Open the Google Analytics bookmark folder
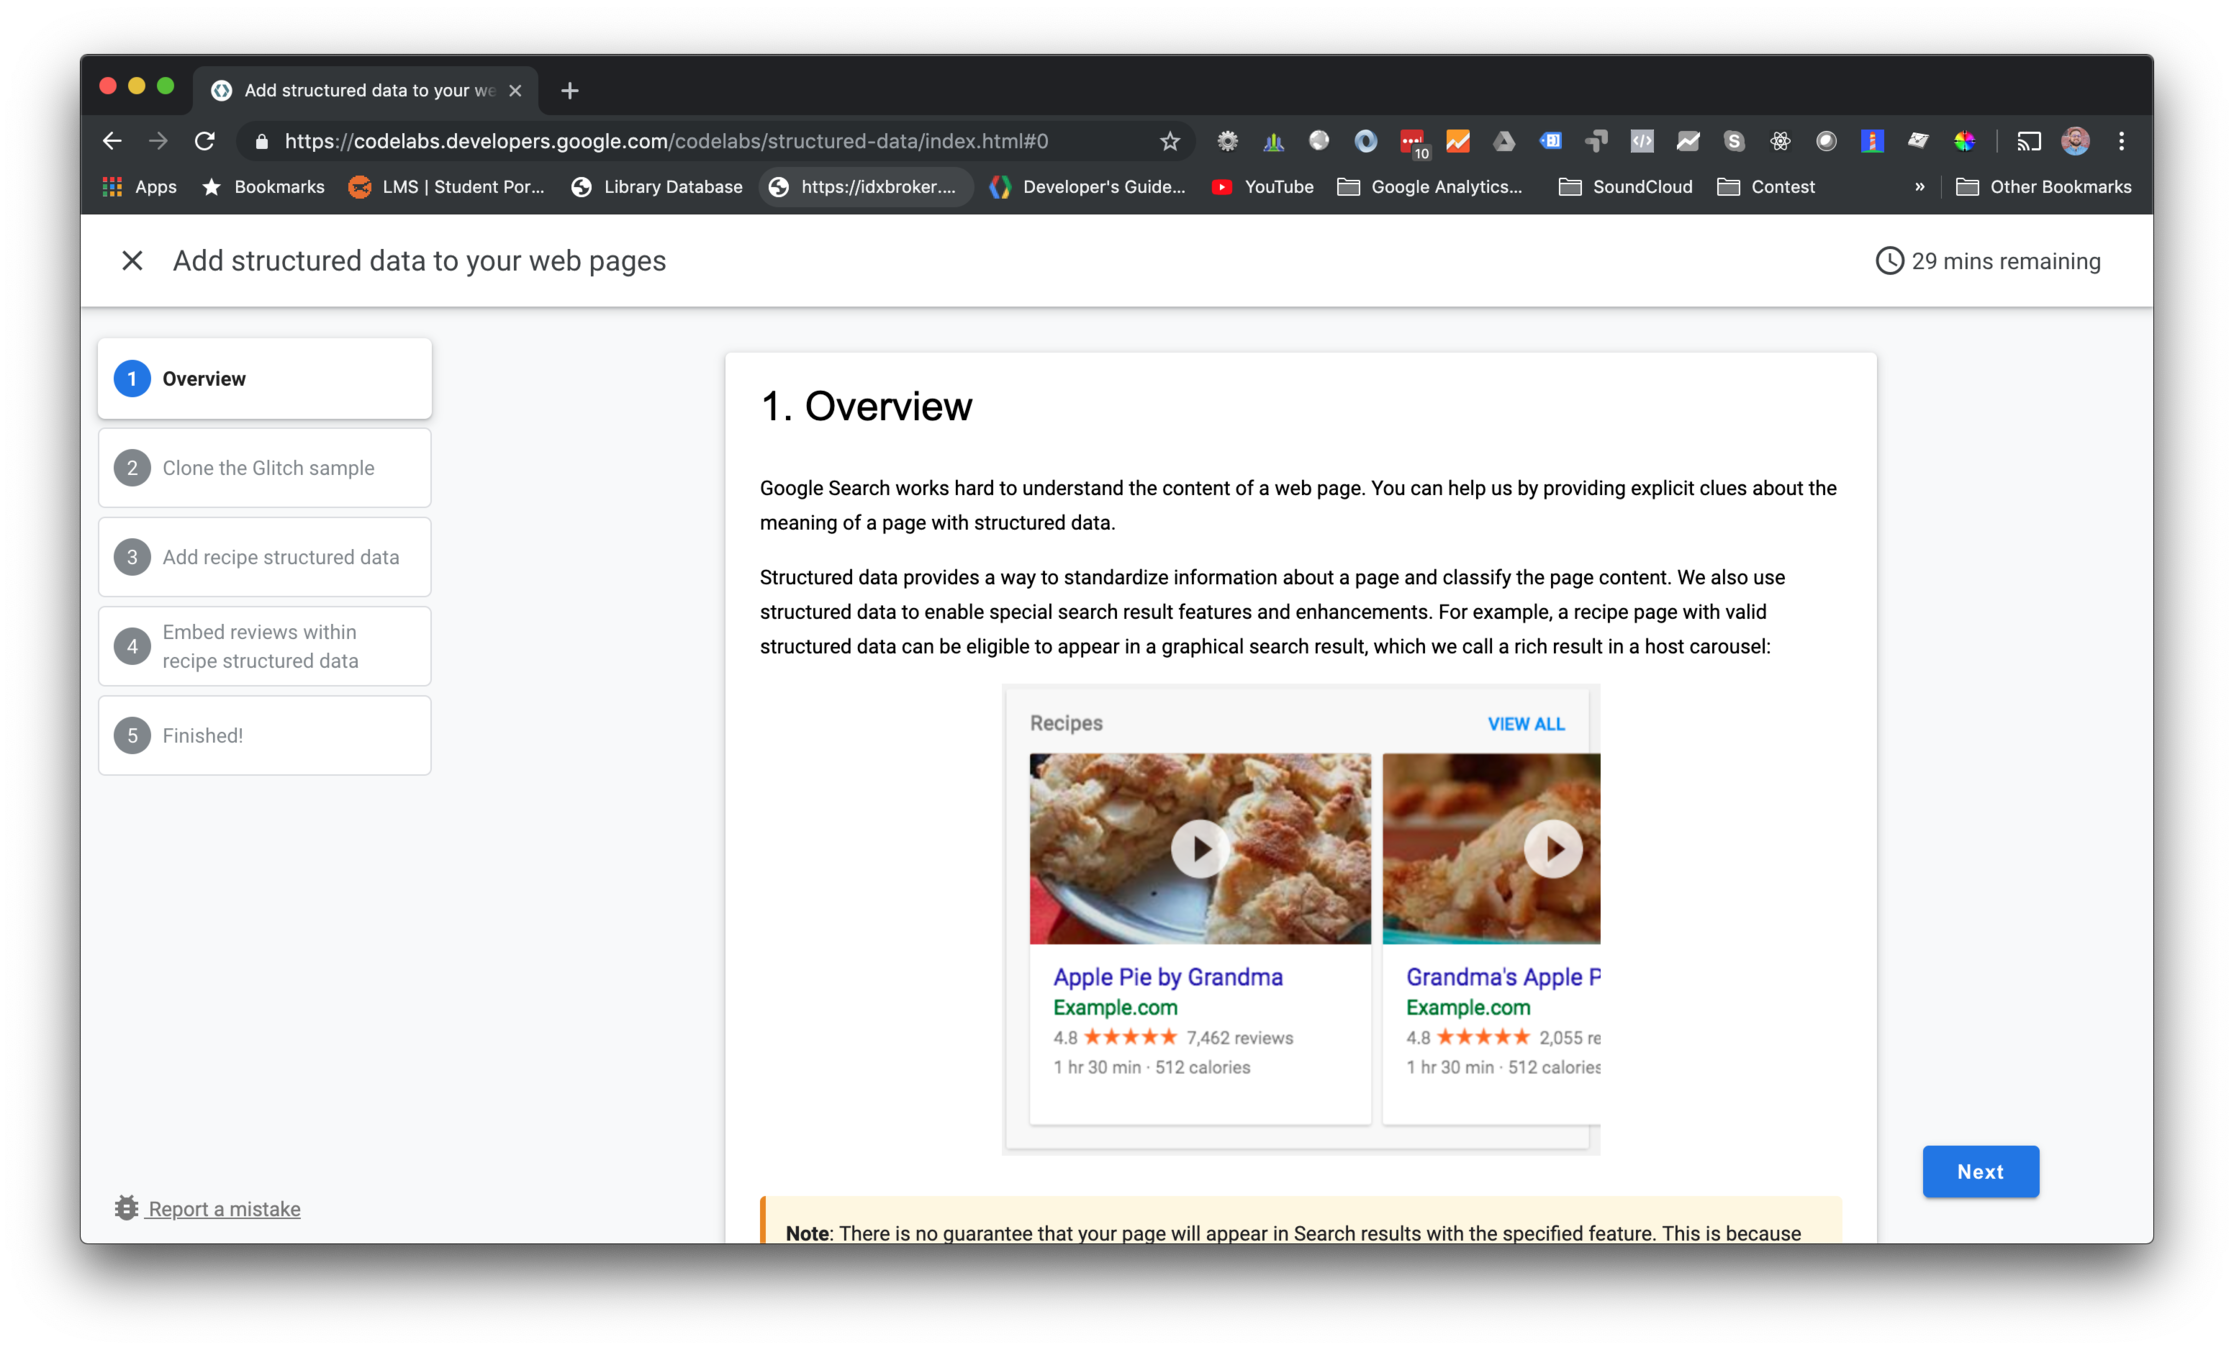This screenshot has width=2234, height=1350. tap(1430, 187)
